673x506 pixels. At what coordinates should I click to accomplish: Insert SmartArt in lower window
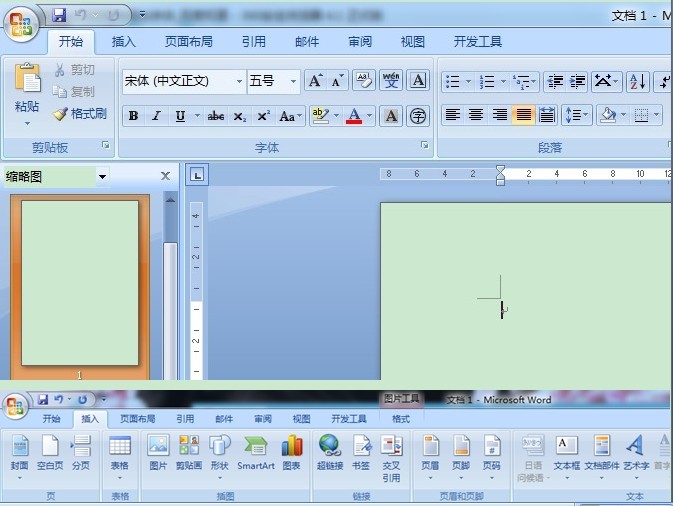point(256,452)
